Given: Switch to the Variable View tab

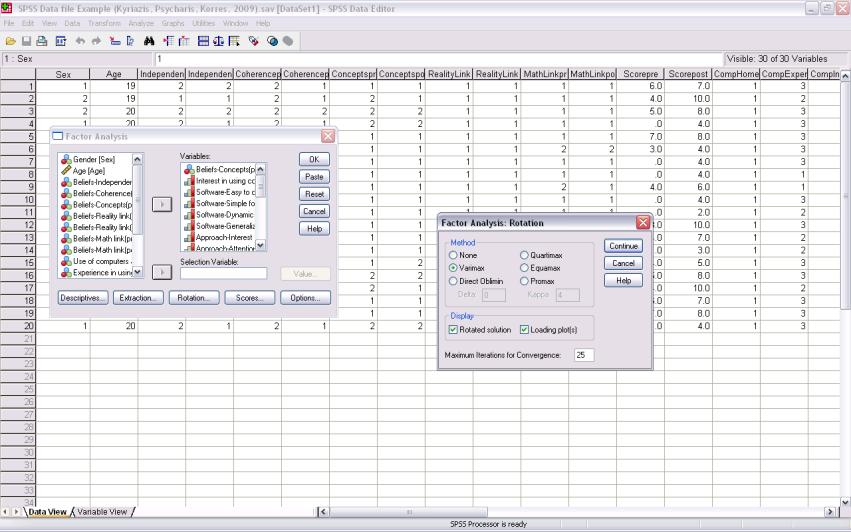Looking at the screenshot, I should pyautogui.click(x=102, y=511).
